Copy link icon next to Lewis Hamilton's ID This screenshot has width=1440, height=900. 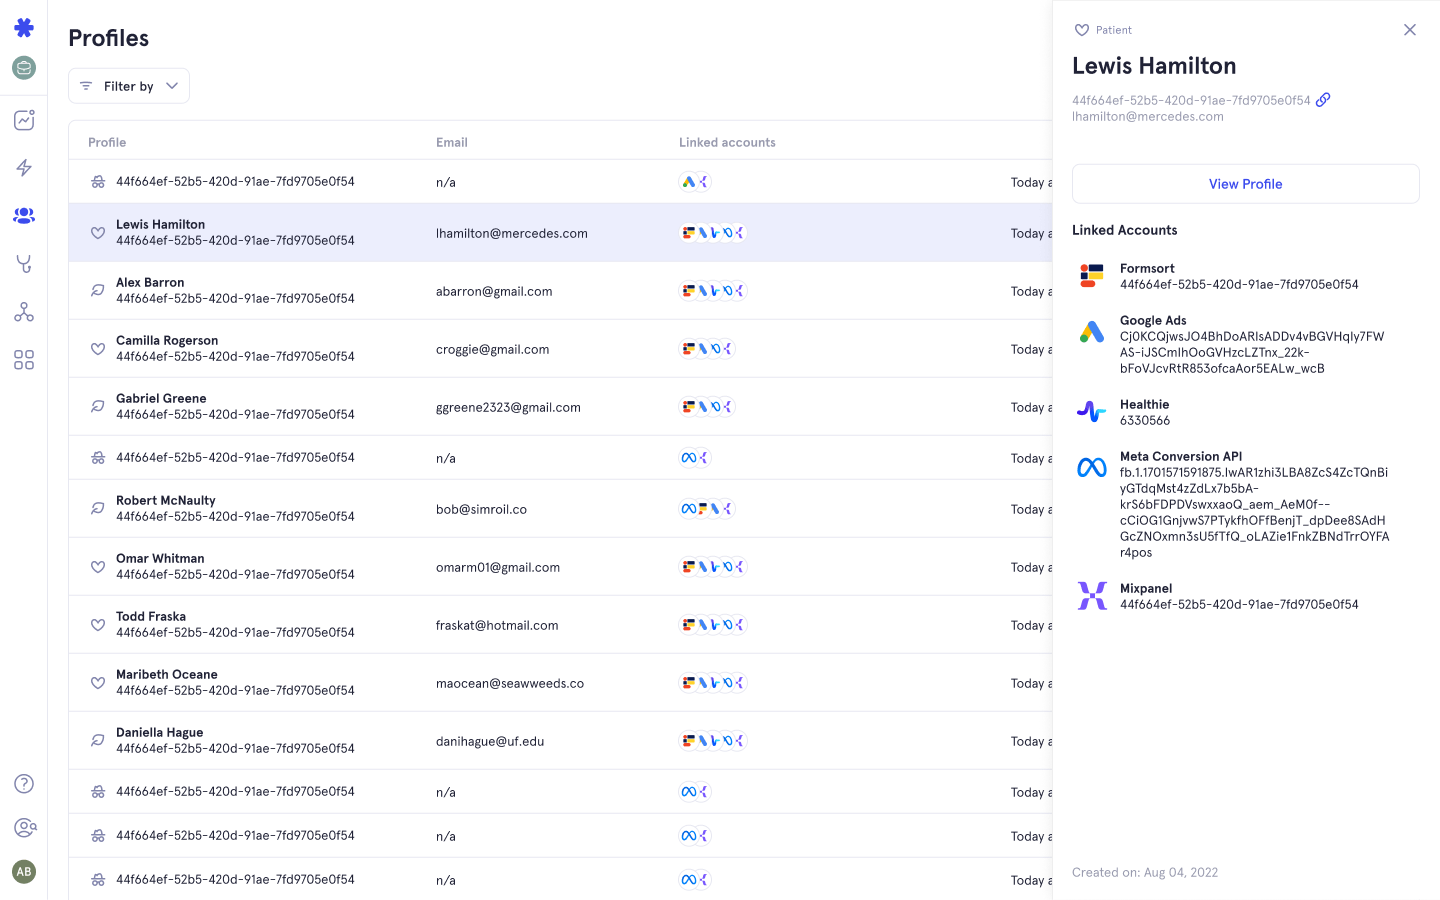coord(1323,100)
